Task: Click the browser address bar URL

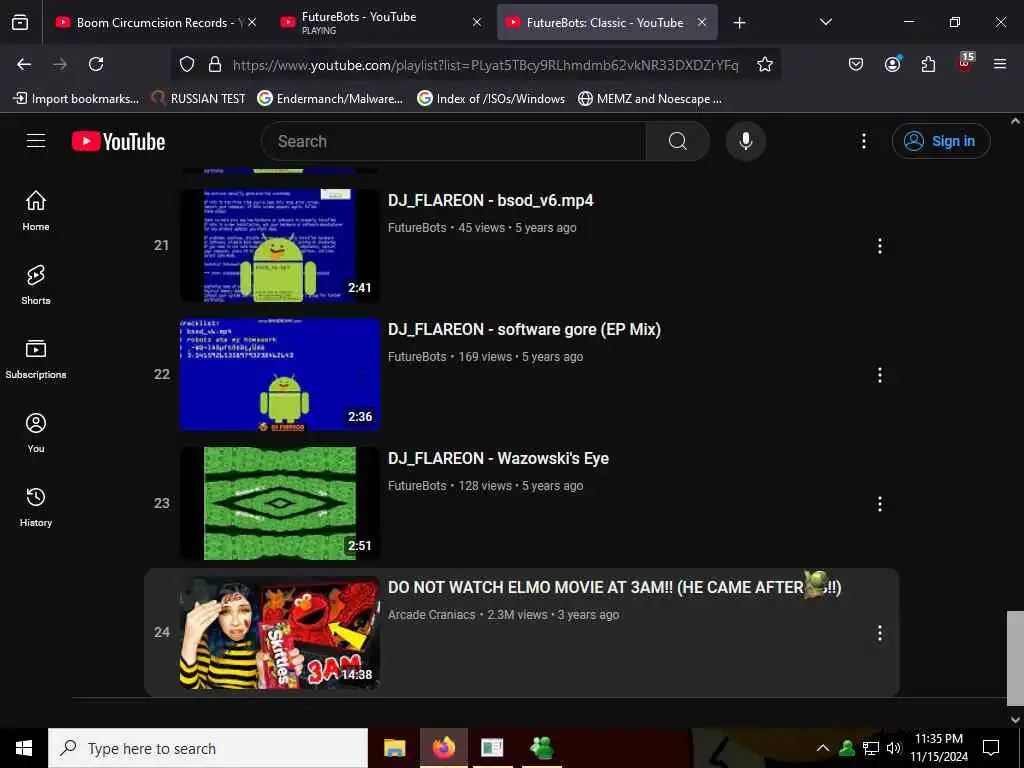Action: tap(485, 65)
